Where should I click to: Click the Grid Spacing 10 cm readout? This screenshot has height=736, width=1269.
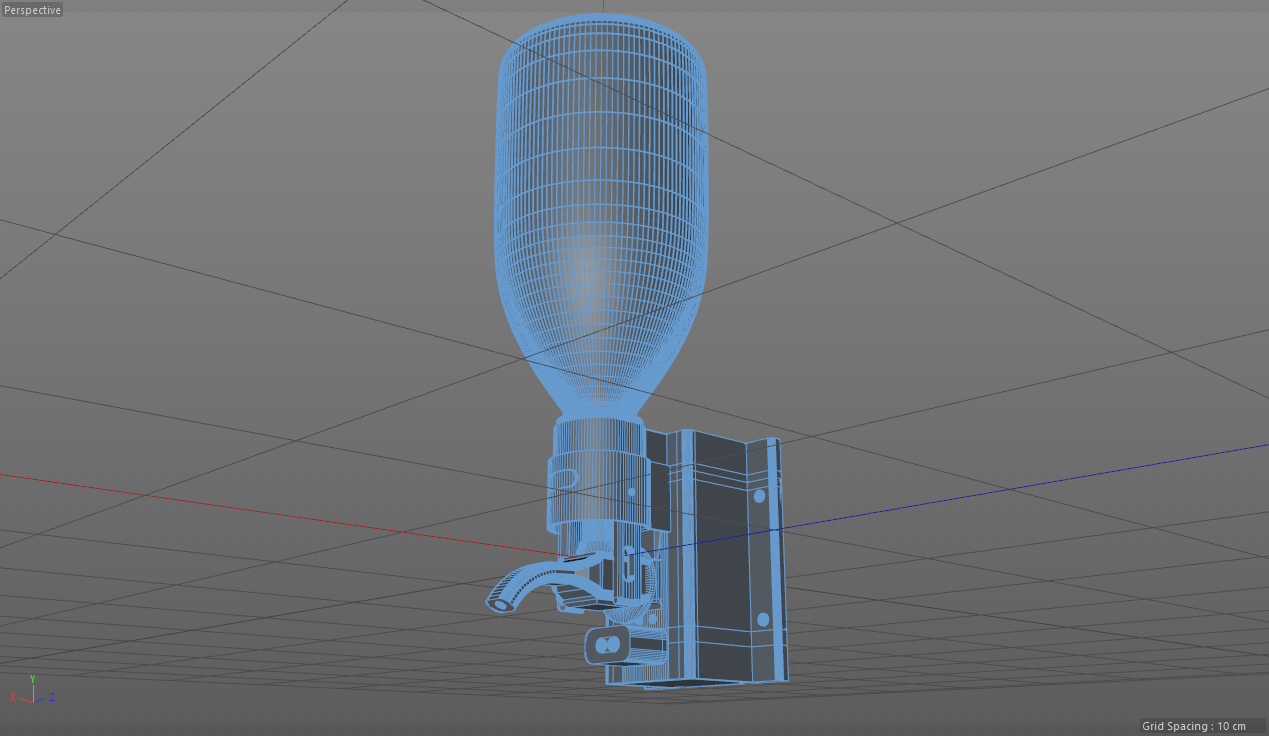(1194, 726)
